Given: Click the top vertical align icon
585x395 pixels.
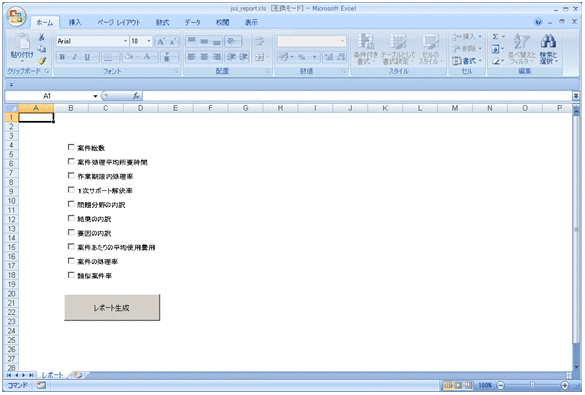Looking at the screenshot, I should click(x=191, y=41).
